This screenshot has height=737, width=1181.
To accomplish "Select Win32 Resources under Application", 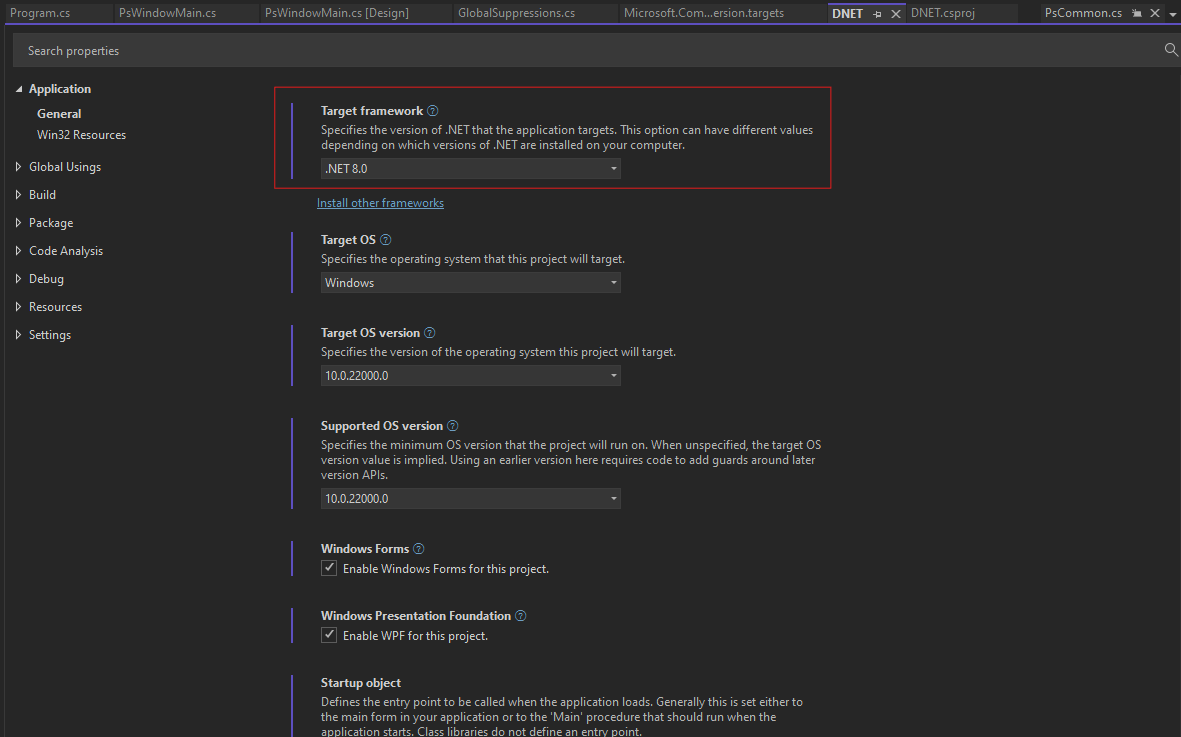I will tap(81, 134).
